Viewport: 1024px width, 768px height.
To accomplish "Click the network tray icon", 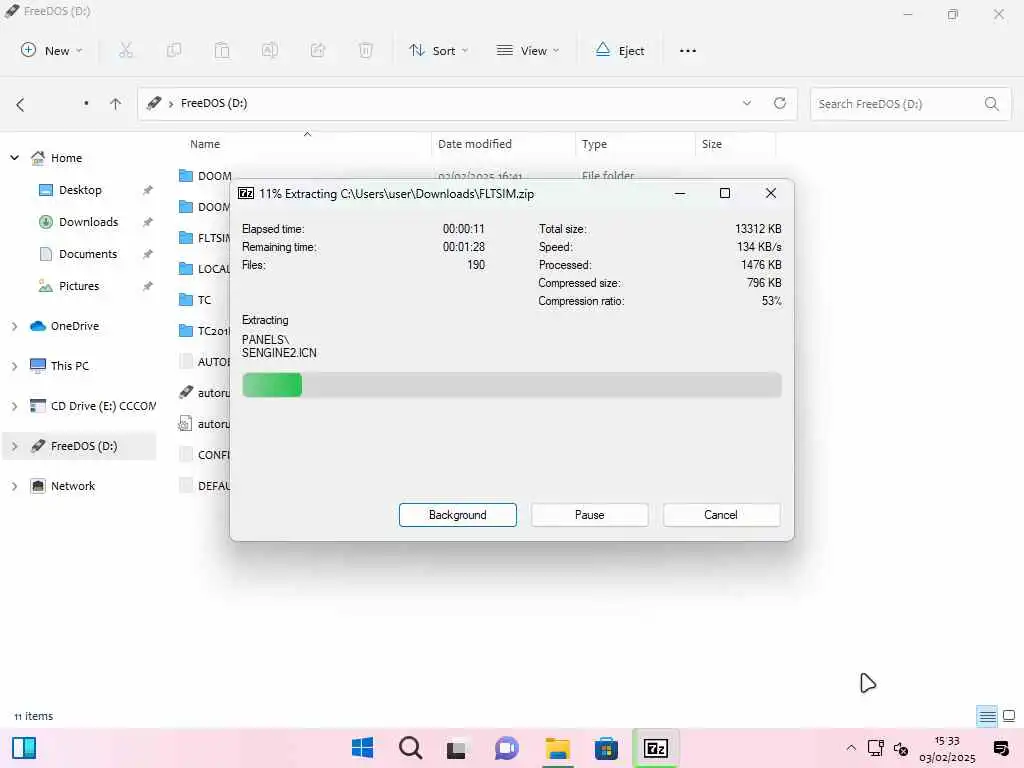I will (x=876, y=748).
